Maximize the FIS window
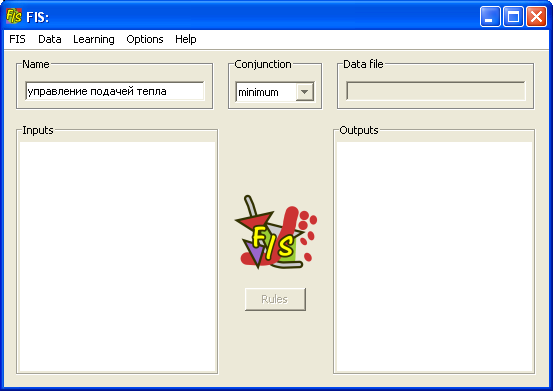Viewport: 553px width, 391px height. [x=513, y=17]
